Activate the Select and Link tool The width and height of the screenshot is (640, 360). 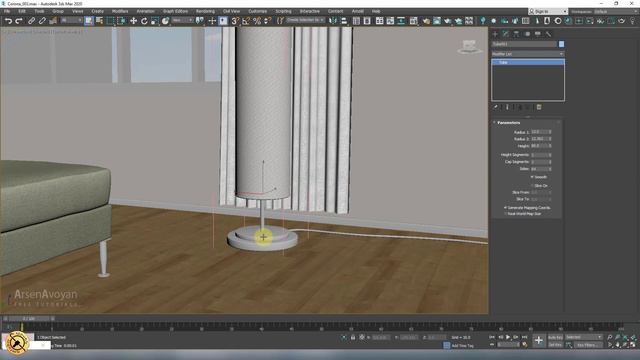click(x=31, y=20)
